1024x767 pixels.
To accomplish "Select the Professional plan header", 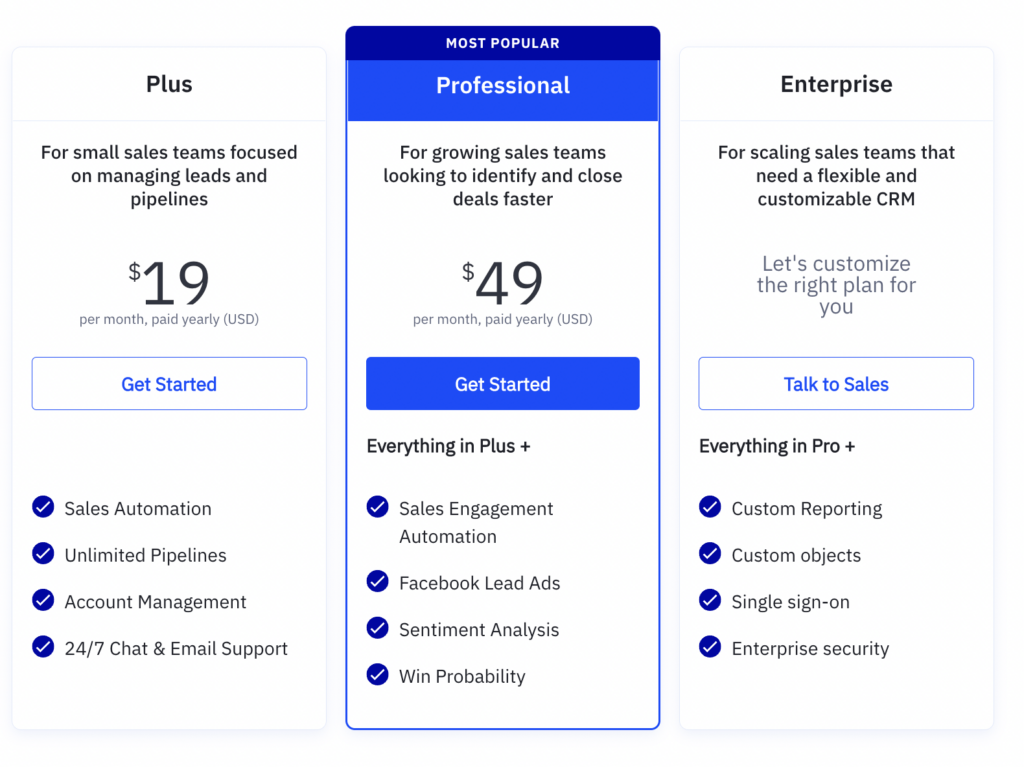I will [x=503, y=86].
